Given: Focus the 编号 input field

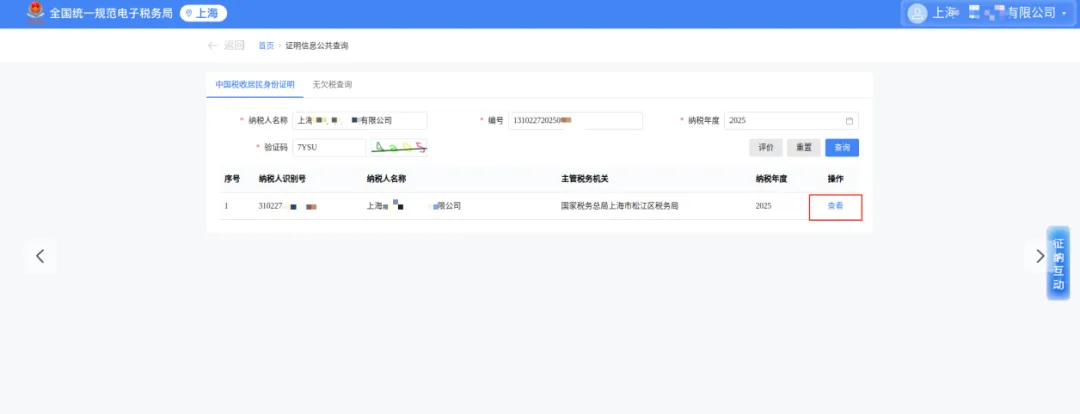Looking at the screenshot, I should tap(575, 121).
